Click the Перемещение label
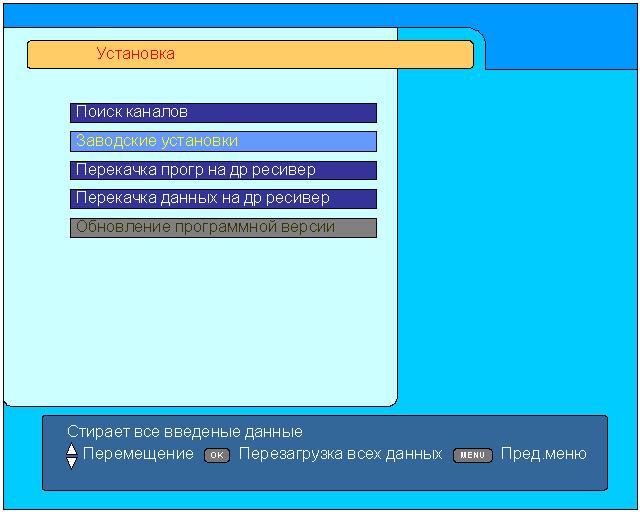The width and height of the screenshot is (640, 512). (x=138, y=454)
